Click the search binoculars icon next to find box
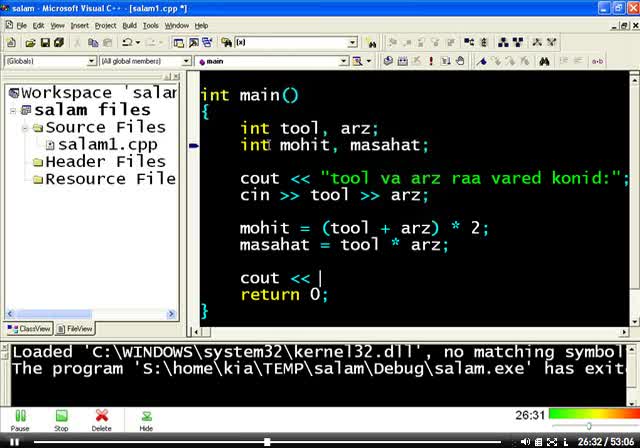This screenshot has width=640, height=448. click(x=371, y=43)
